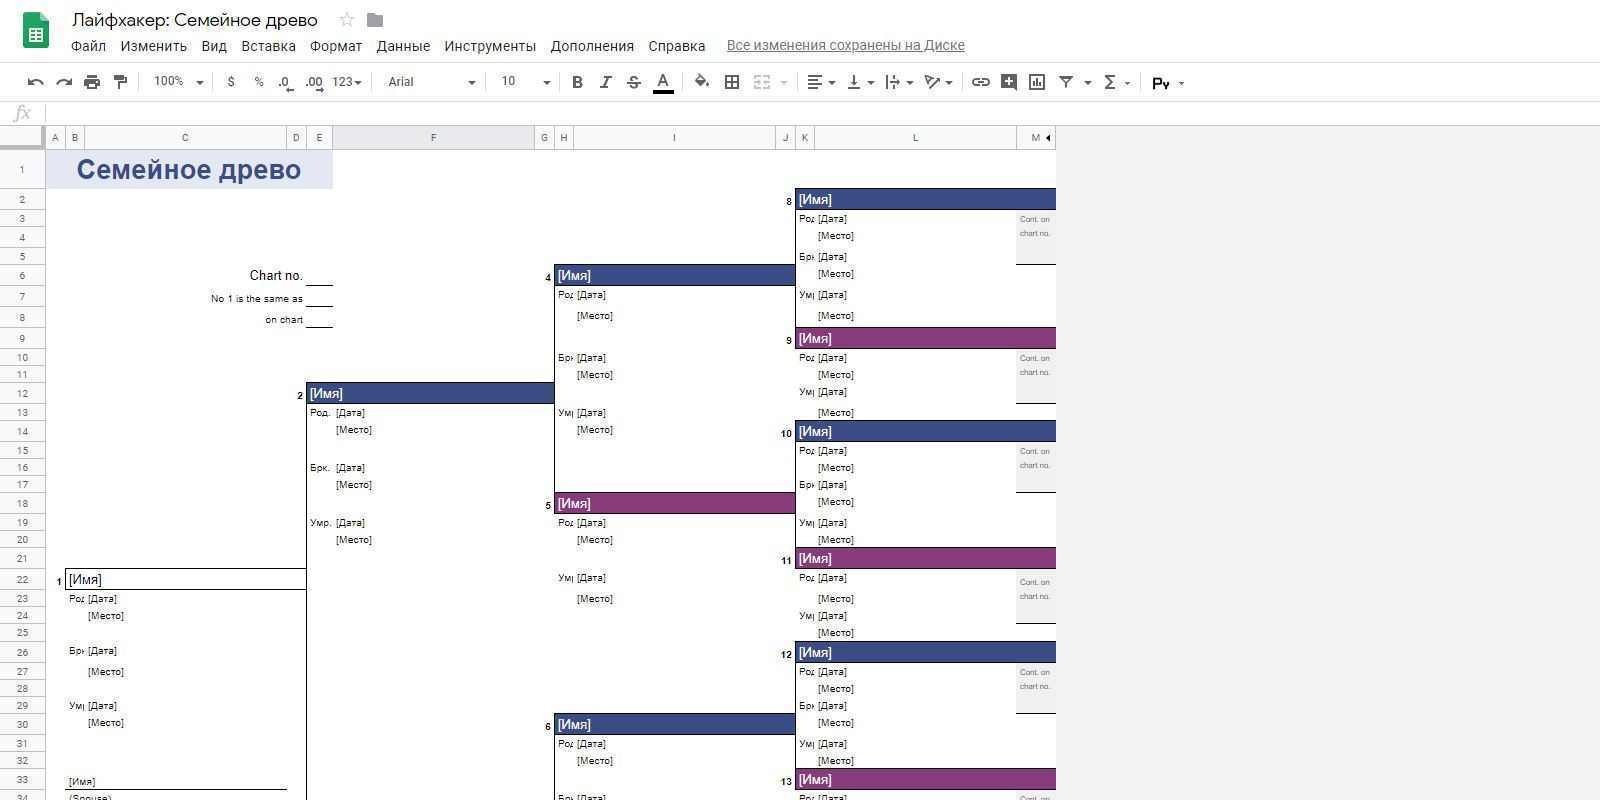Open the Данные menu

pyautogui.click(x=403, y=46)
